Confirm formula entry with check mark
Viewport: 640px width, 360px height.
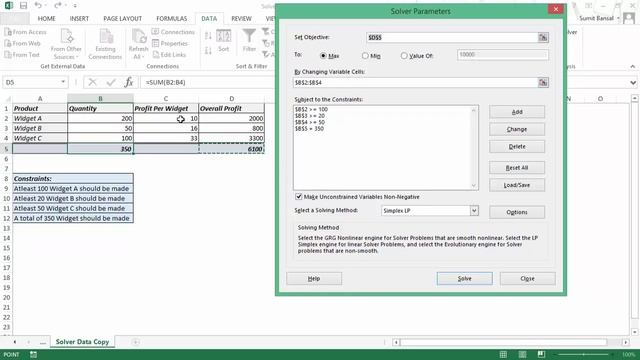click(111, 82)
